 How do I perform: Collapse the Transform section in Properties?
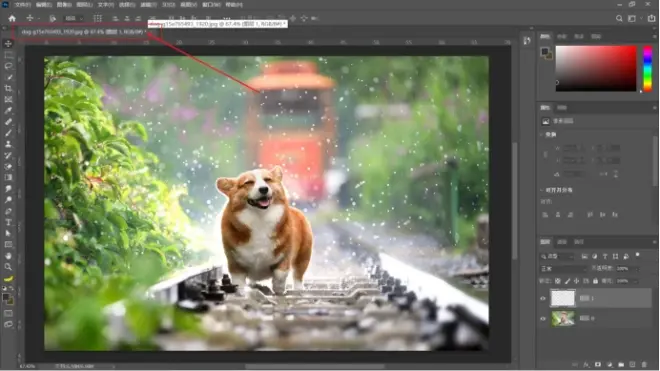click(542, 135)
